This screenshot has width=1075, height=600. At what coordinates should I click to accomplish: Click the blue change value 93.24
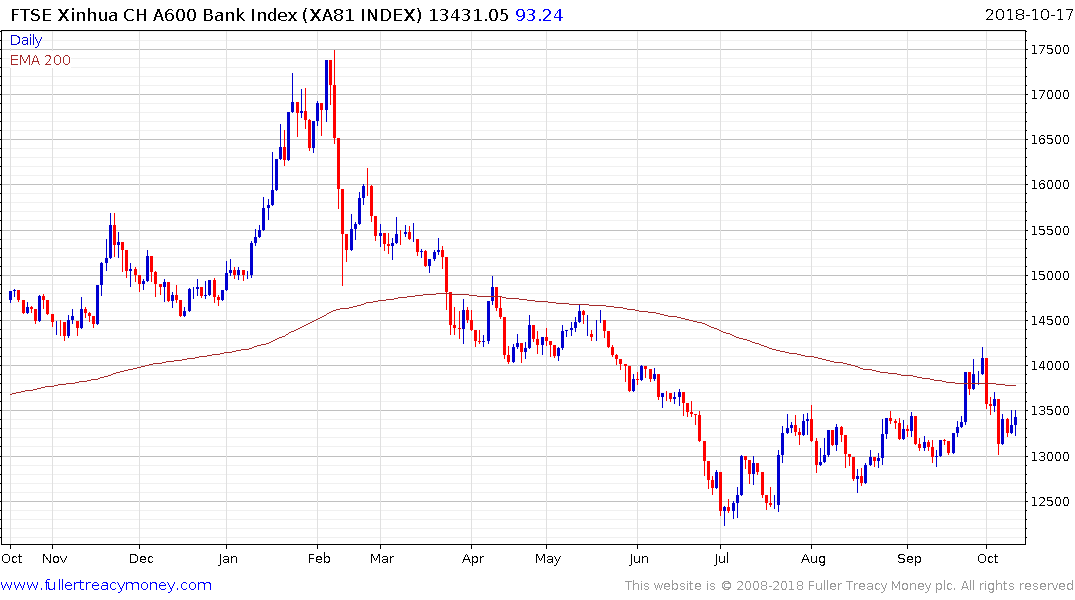tap(539, 15)
